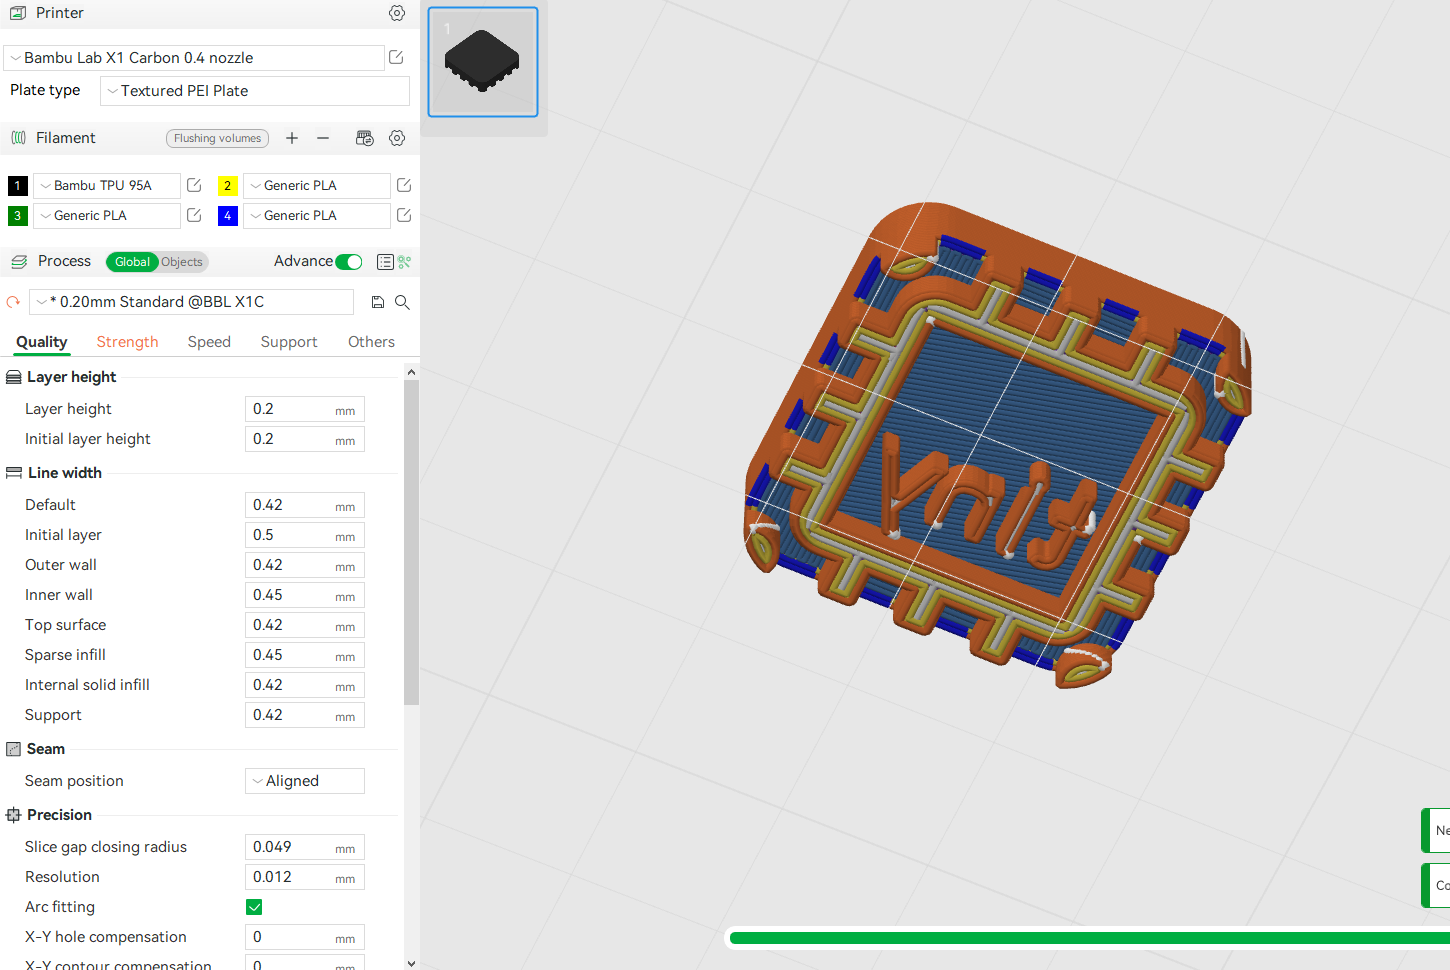Switch to the Others tab
Image resolution: width=1450 pixels, height=970 pixels.
tap(371, 342)
